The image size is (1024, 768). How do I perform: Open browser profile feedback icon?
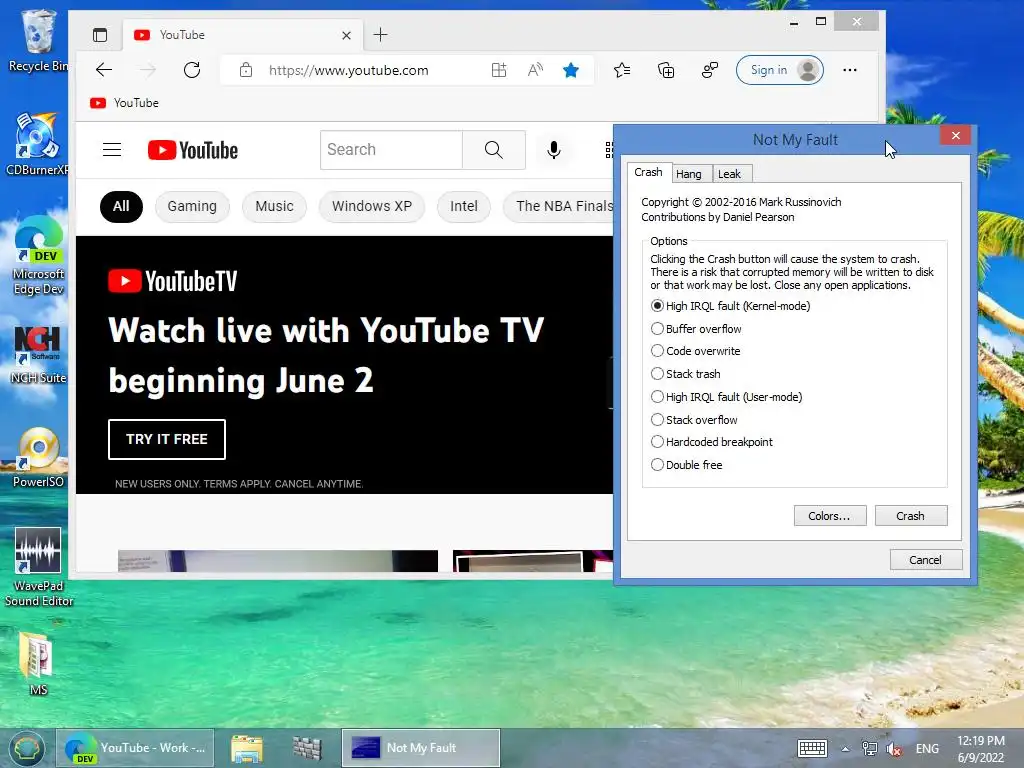tap(709, 70)
